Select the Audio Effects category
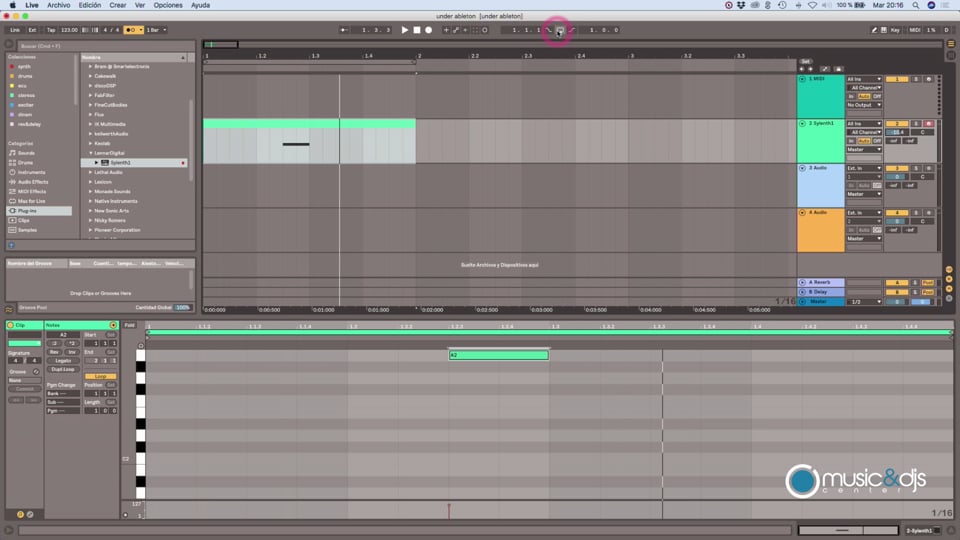960x540 pixels. 32,182
